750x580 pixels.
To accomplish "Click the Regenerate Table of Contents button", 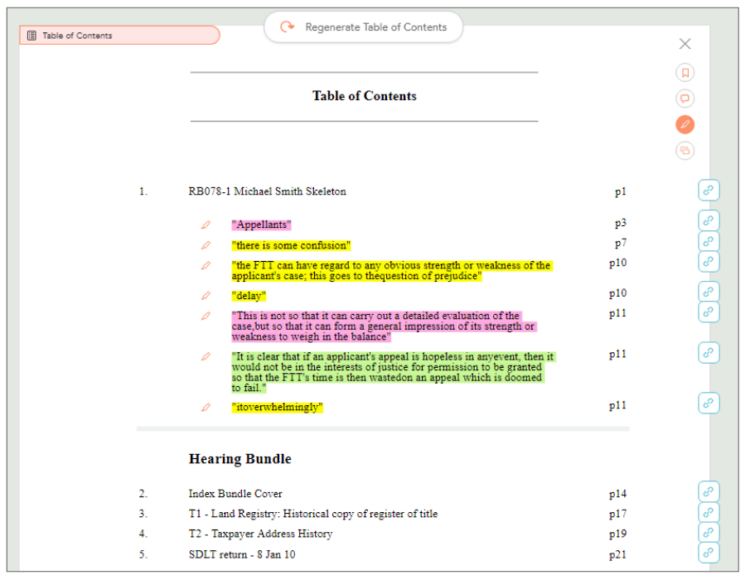I will 363,27.
